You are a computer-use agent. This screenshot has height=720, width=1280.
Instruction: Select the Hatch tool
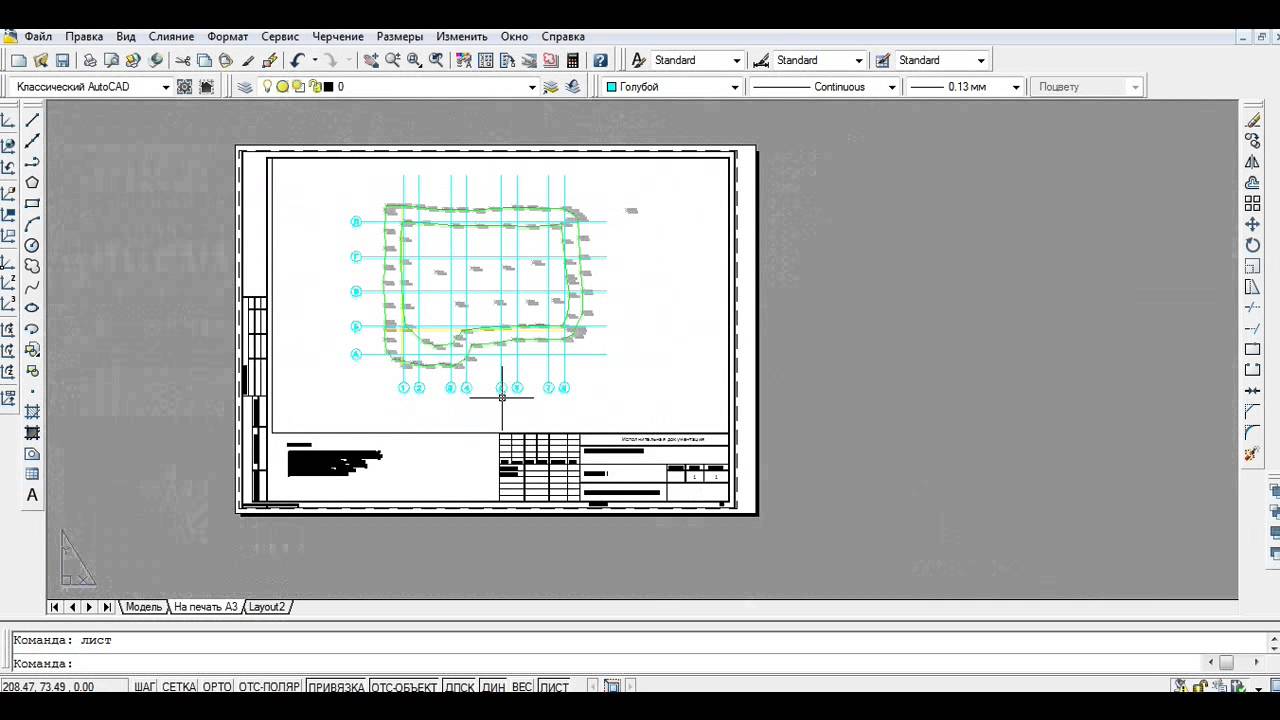[32, 412]
